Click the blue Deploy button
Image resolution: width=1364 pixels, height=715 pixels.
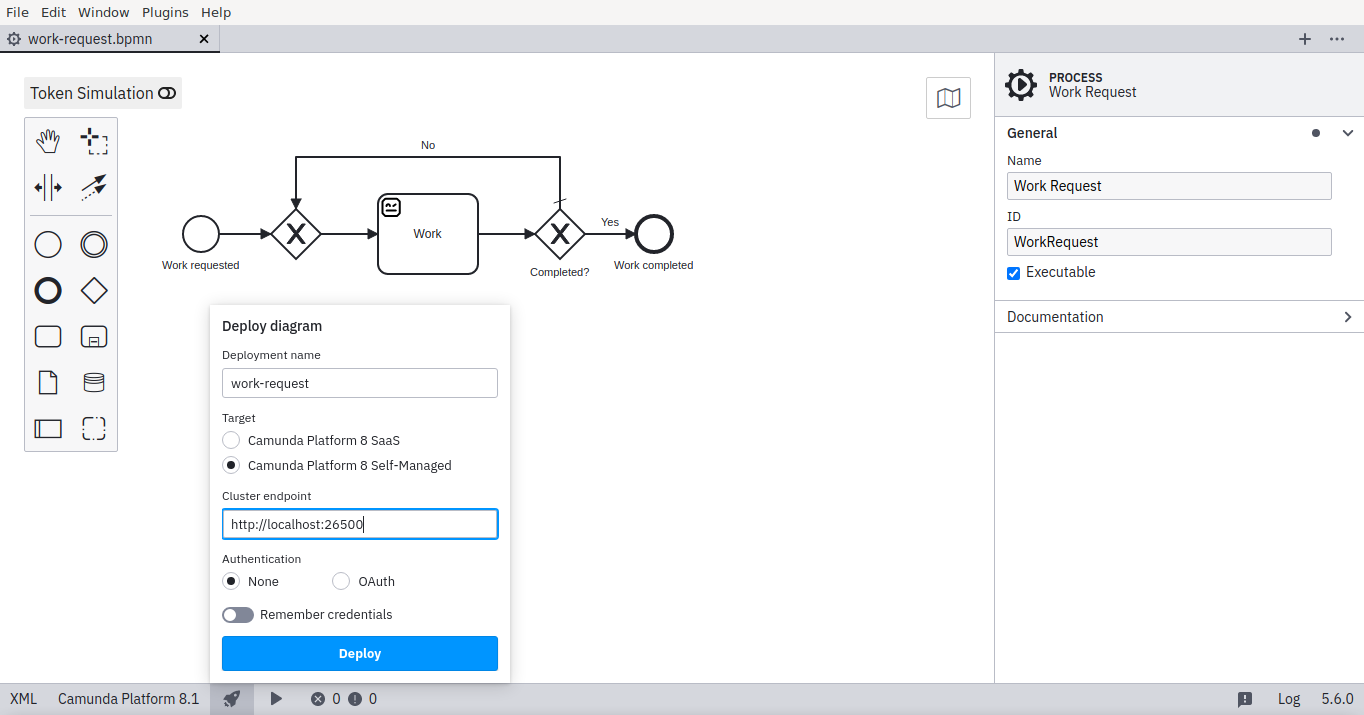point(360,653)
